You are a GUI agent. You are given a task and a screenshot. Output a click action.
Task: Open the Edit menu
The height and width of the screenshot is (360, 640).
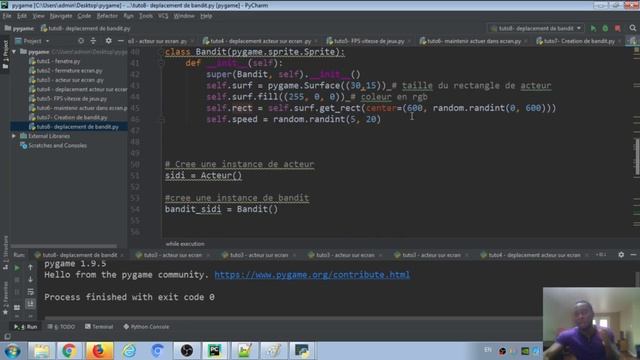coord(22,16)
